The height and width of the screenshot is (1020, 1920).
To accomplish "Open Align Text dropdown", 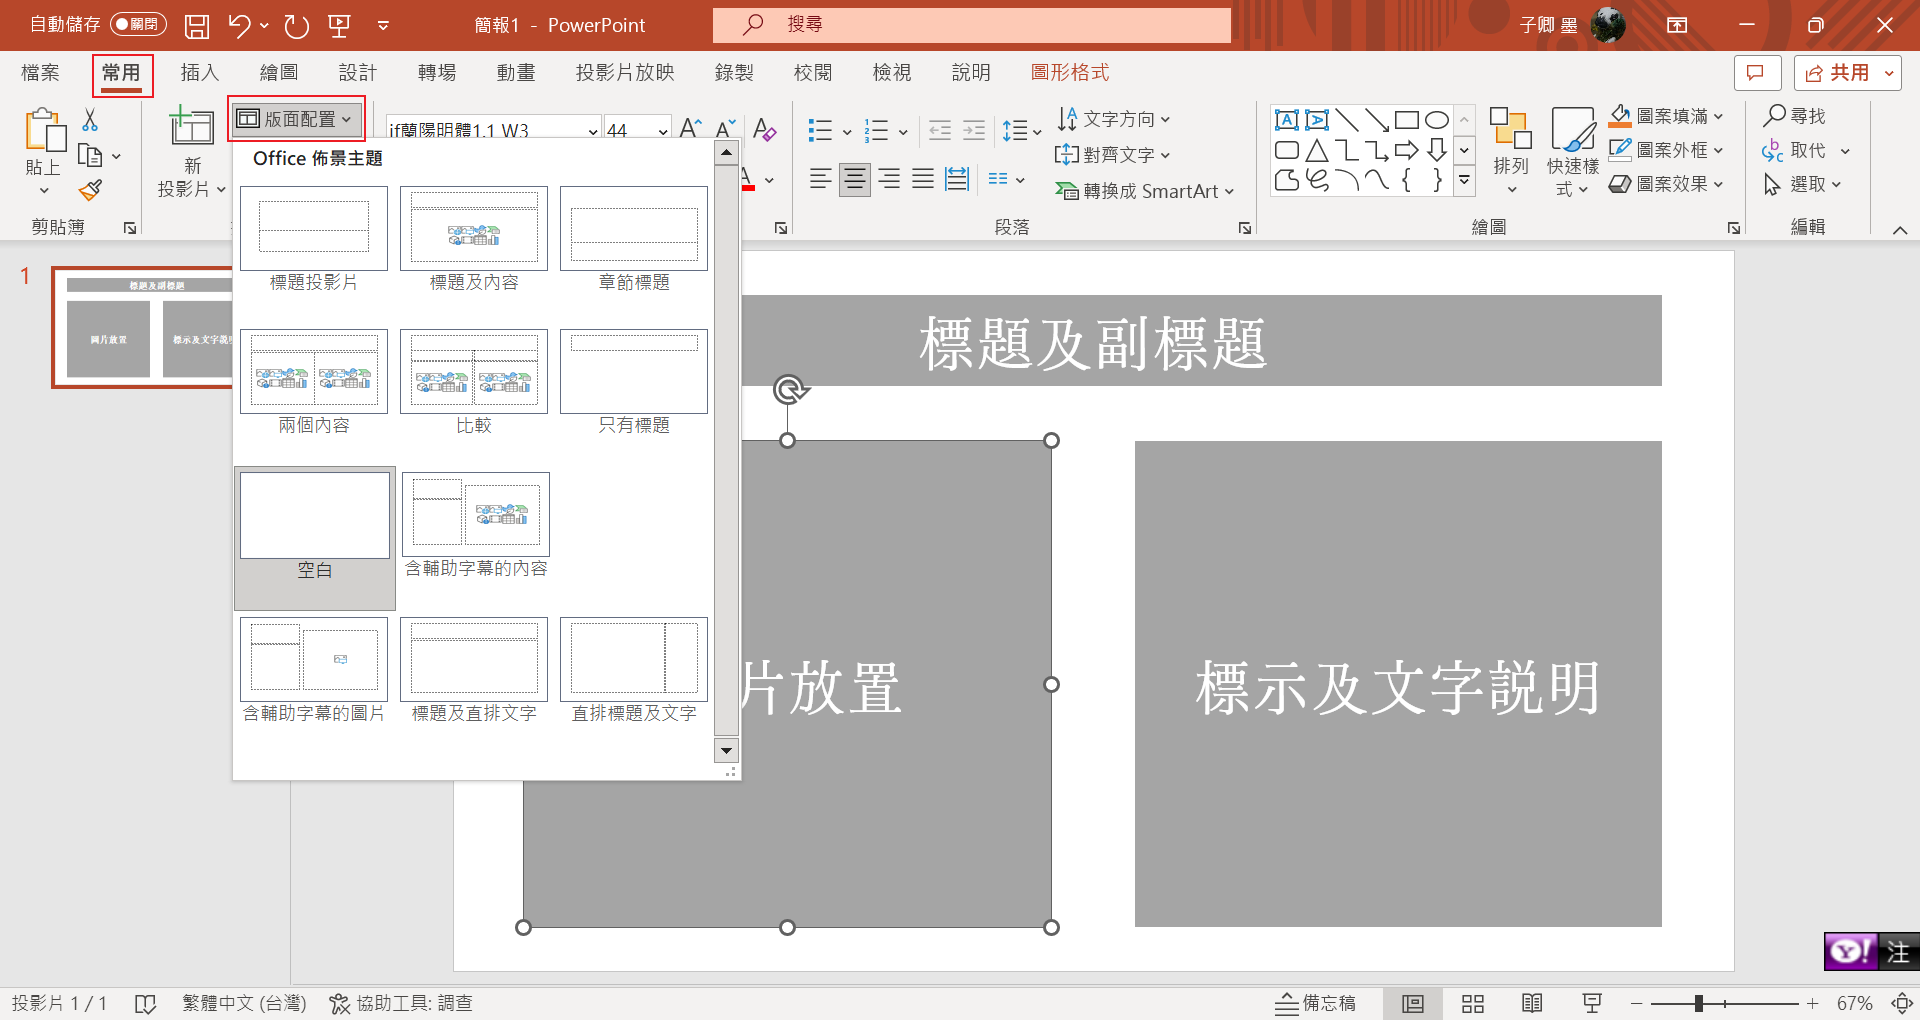I will 1112,155.
